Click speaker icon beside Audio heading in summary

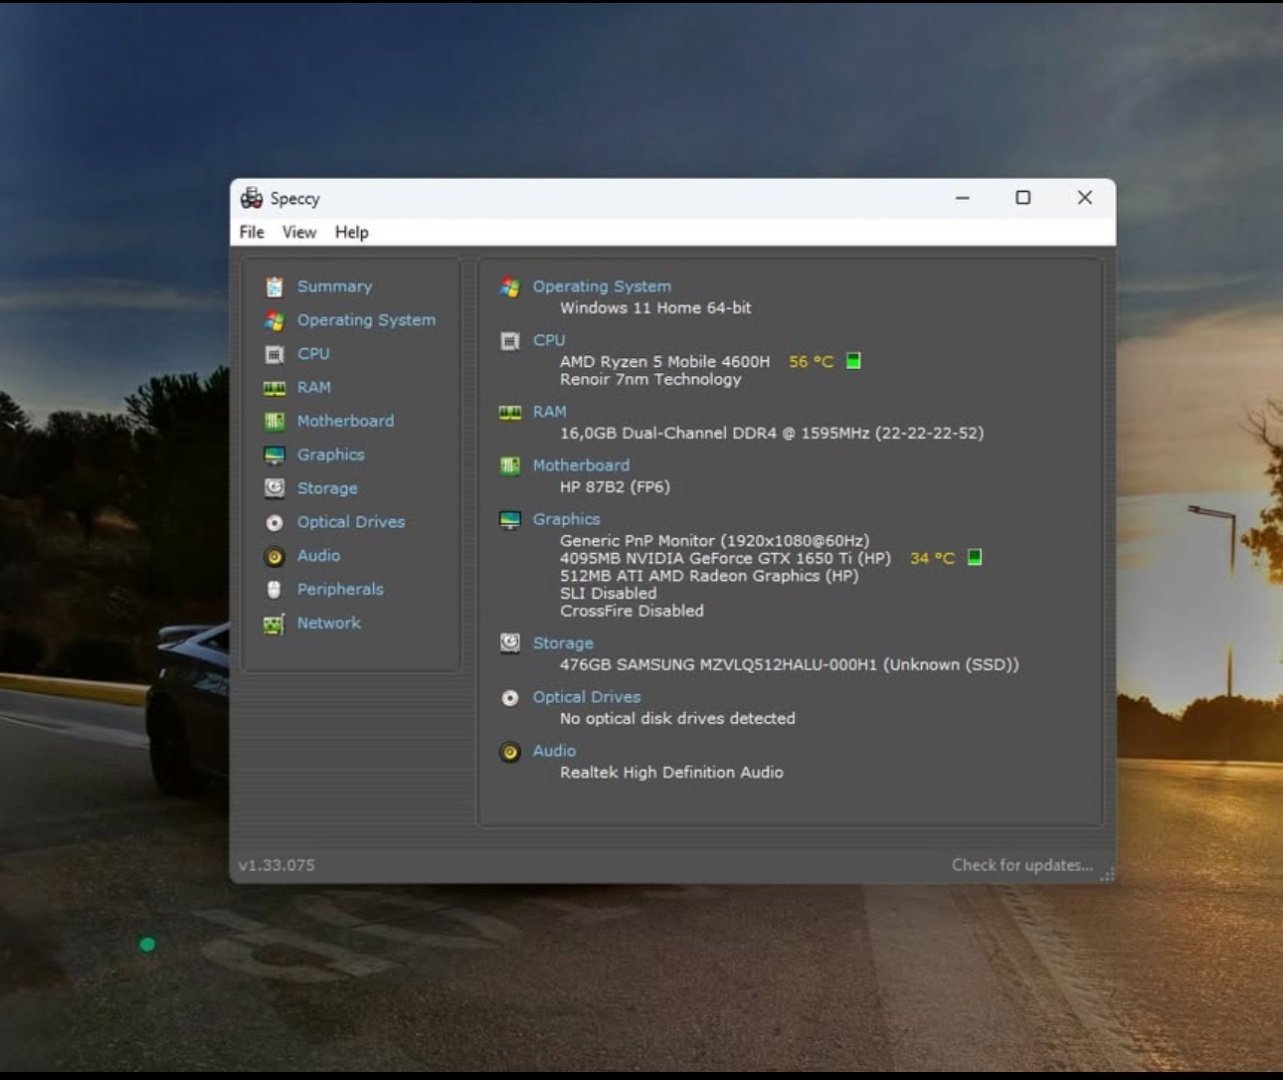[x=510, y=752]
